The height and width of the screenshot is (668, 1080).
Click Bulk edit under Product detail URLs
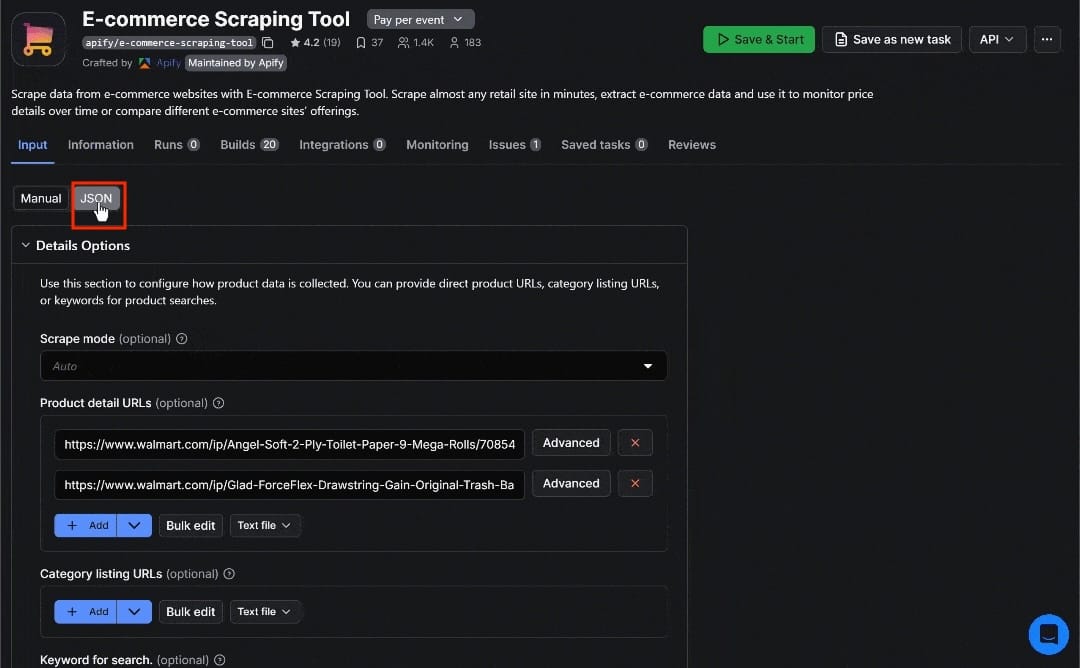pyautogui.click(x=190, y=525)
